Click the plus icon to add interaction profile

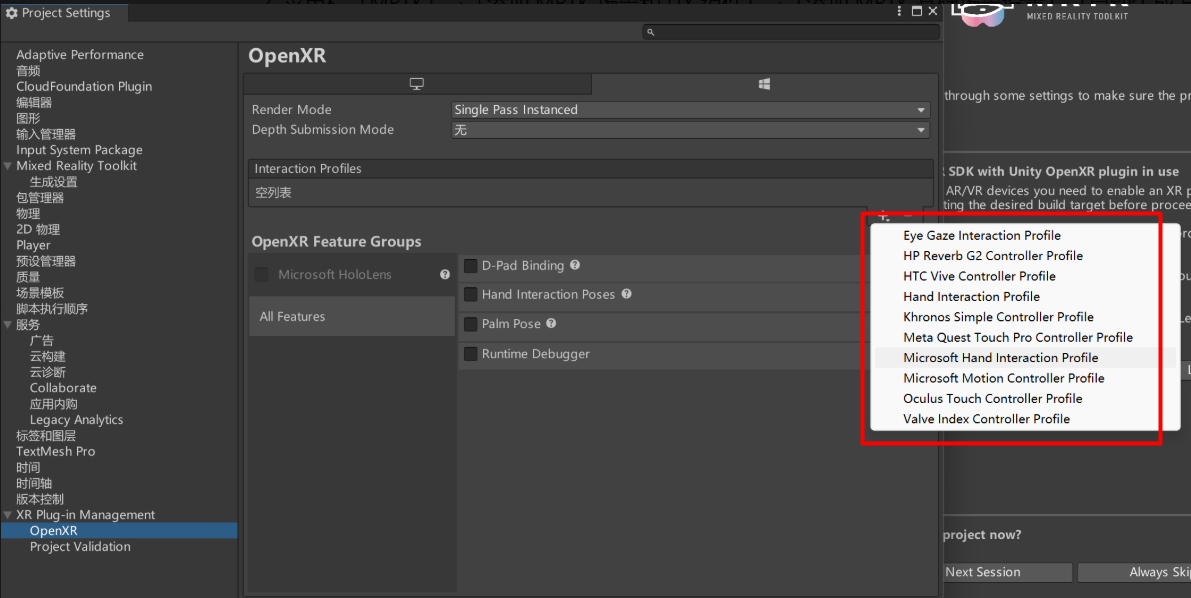pyautogui.click(x=884, y=216)
